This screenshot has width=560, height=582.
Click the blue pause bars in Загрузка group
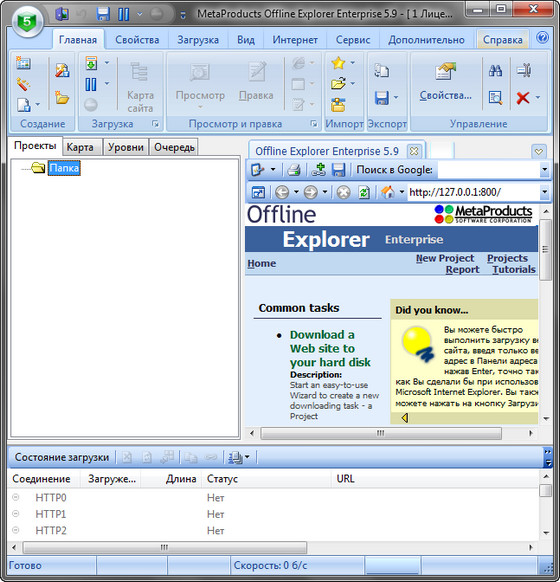[91, 84]
